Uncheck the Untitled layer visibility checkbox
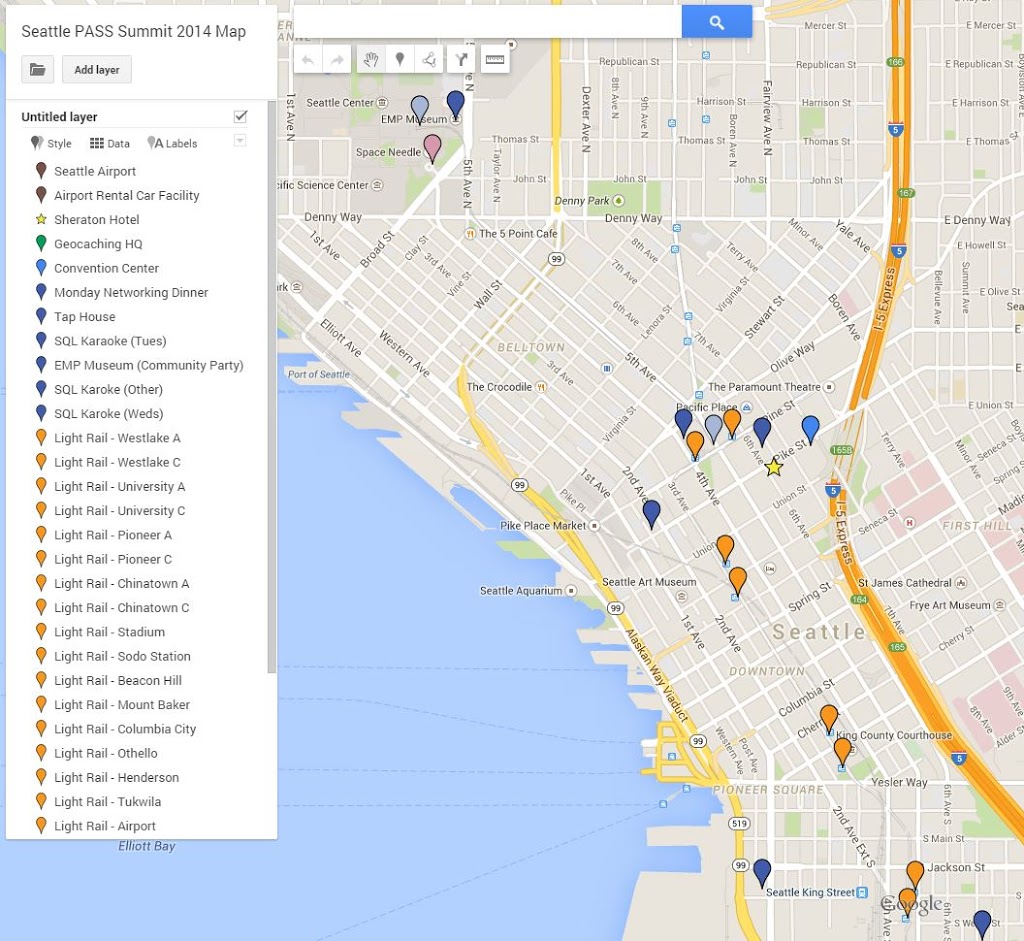The width and height of the screenshot is (1024, 941). 240,116
